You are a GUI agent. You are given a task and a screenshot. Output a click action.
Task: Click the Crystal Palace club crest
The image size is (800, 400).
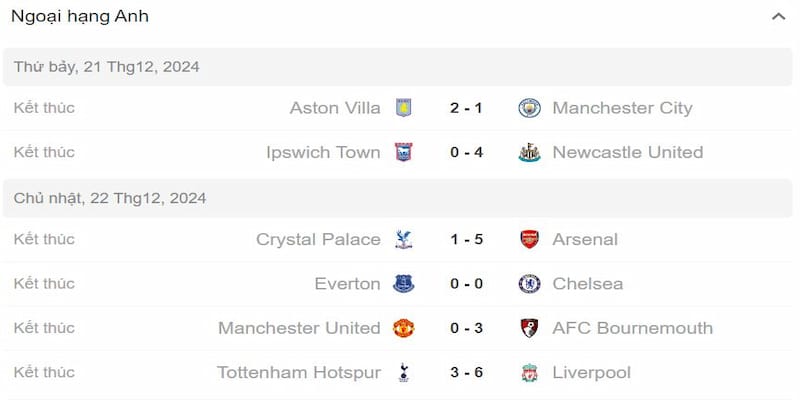coord(403,239)
